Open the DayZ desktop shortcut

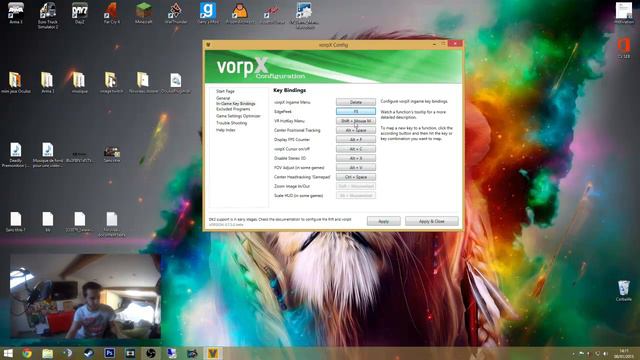tap(80, 13)
